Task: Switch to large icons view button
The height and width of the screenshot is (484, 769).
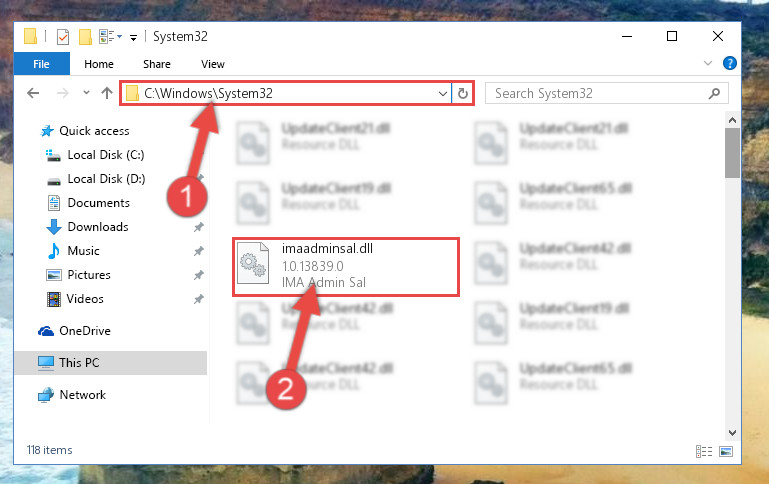Action: tap(726, 451)
